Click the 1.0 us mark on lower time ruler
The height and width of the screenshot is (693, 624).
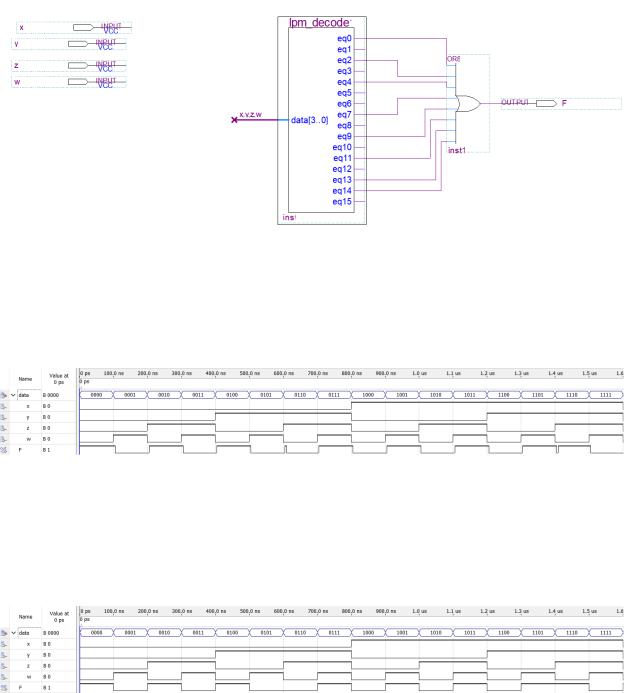tap(419, 611)
